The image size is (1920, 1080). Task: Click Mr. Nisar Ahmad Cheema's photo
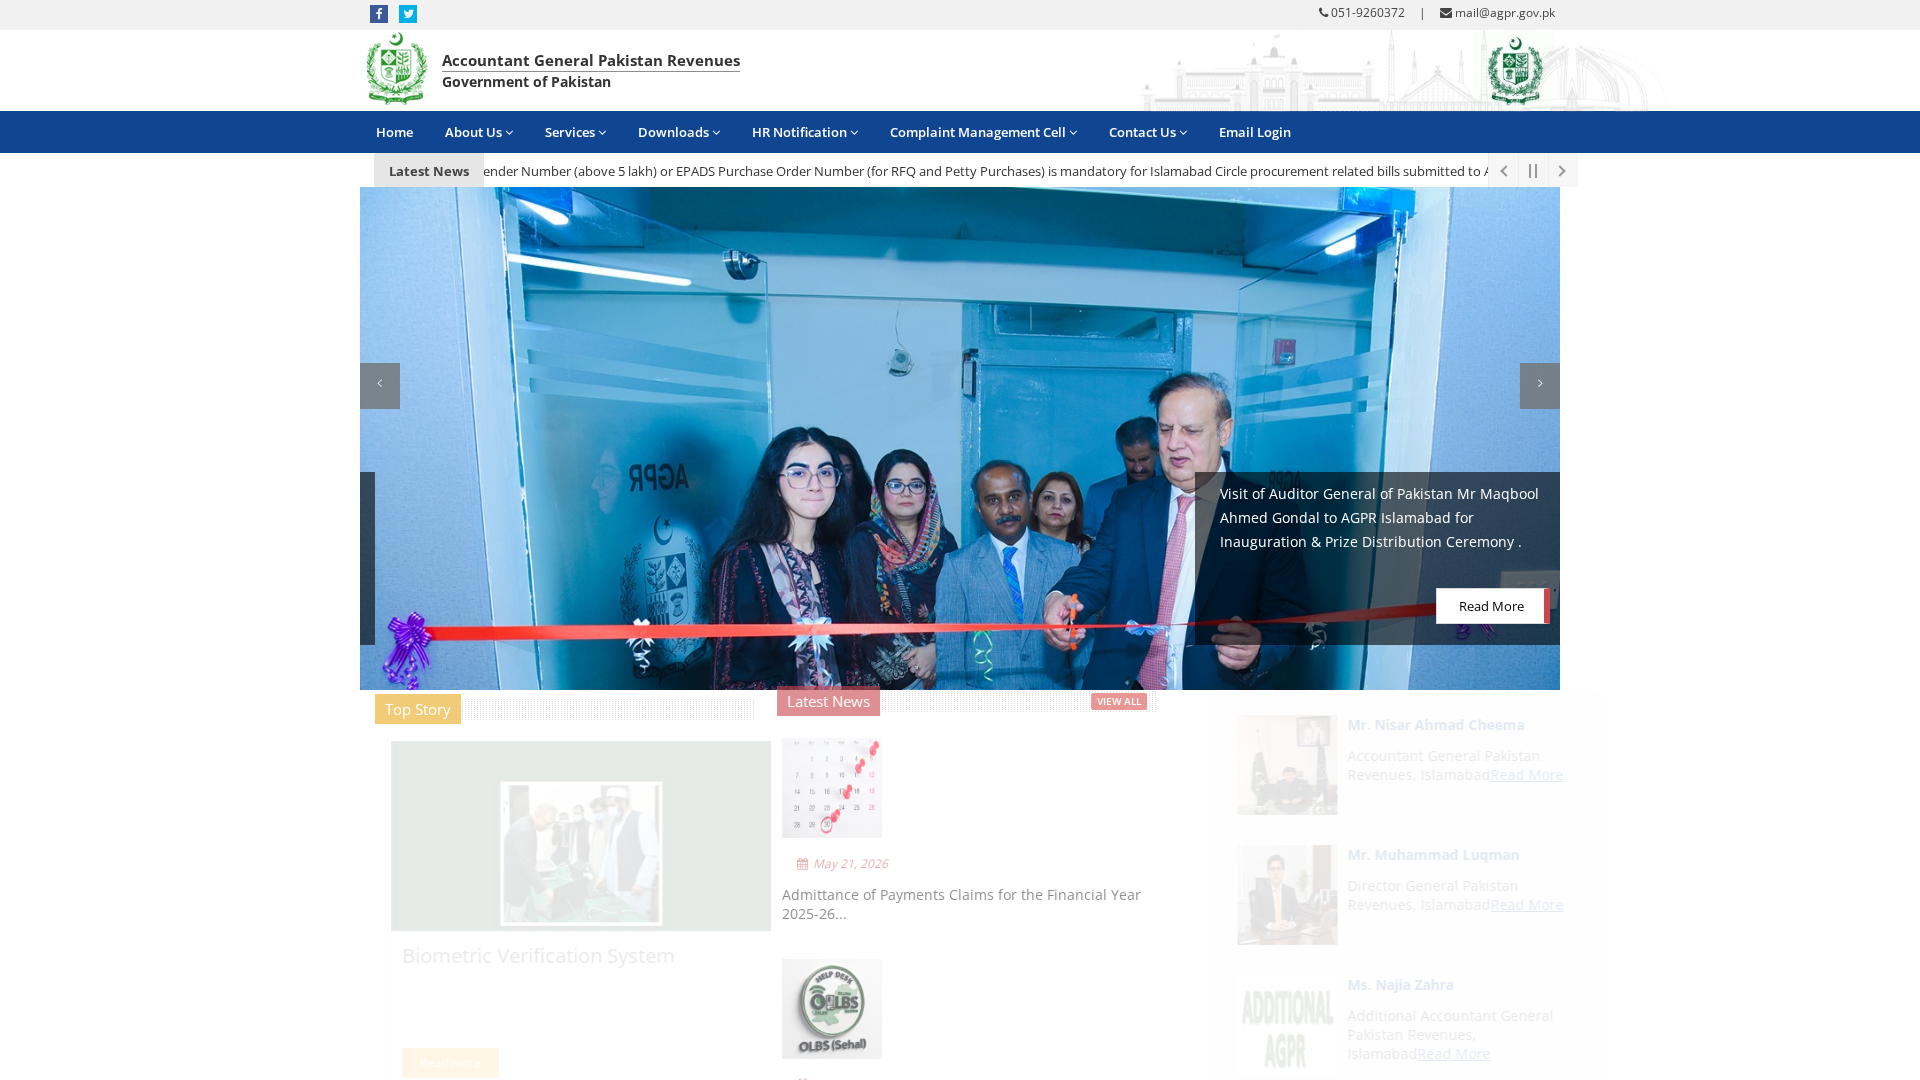pos(1287,765)
